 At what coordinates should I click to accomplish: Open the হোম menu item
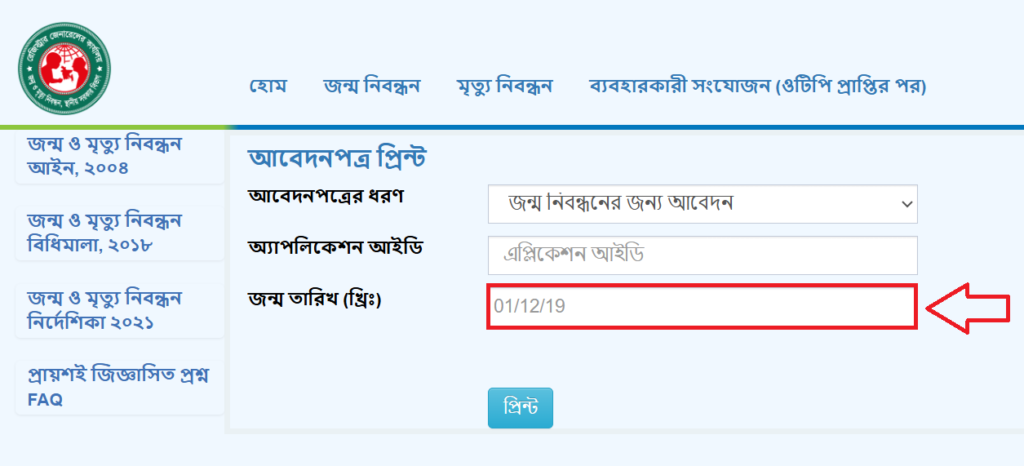(x=268, y=86)
